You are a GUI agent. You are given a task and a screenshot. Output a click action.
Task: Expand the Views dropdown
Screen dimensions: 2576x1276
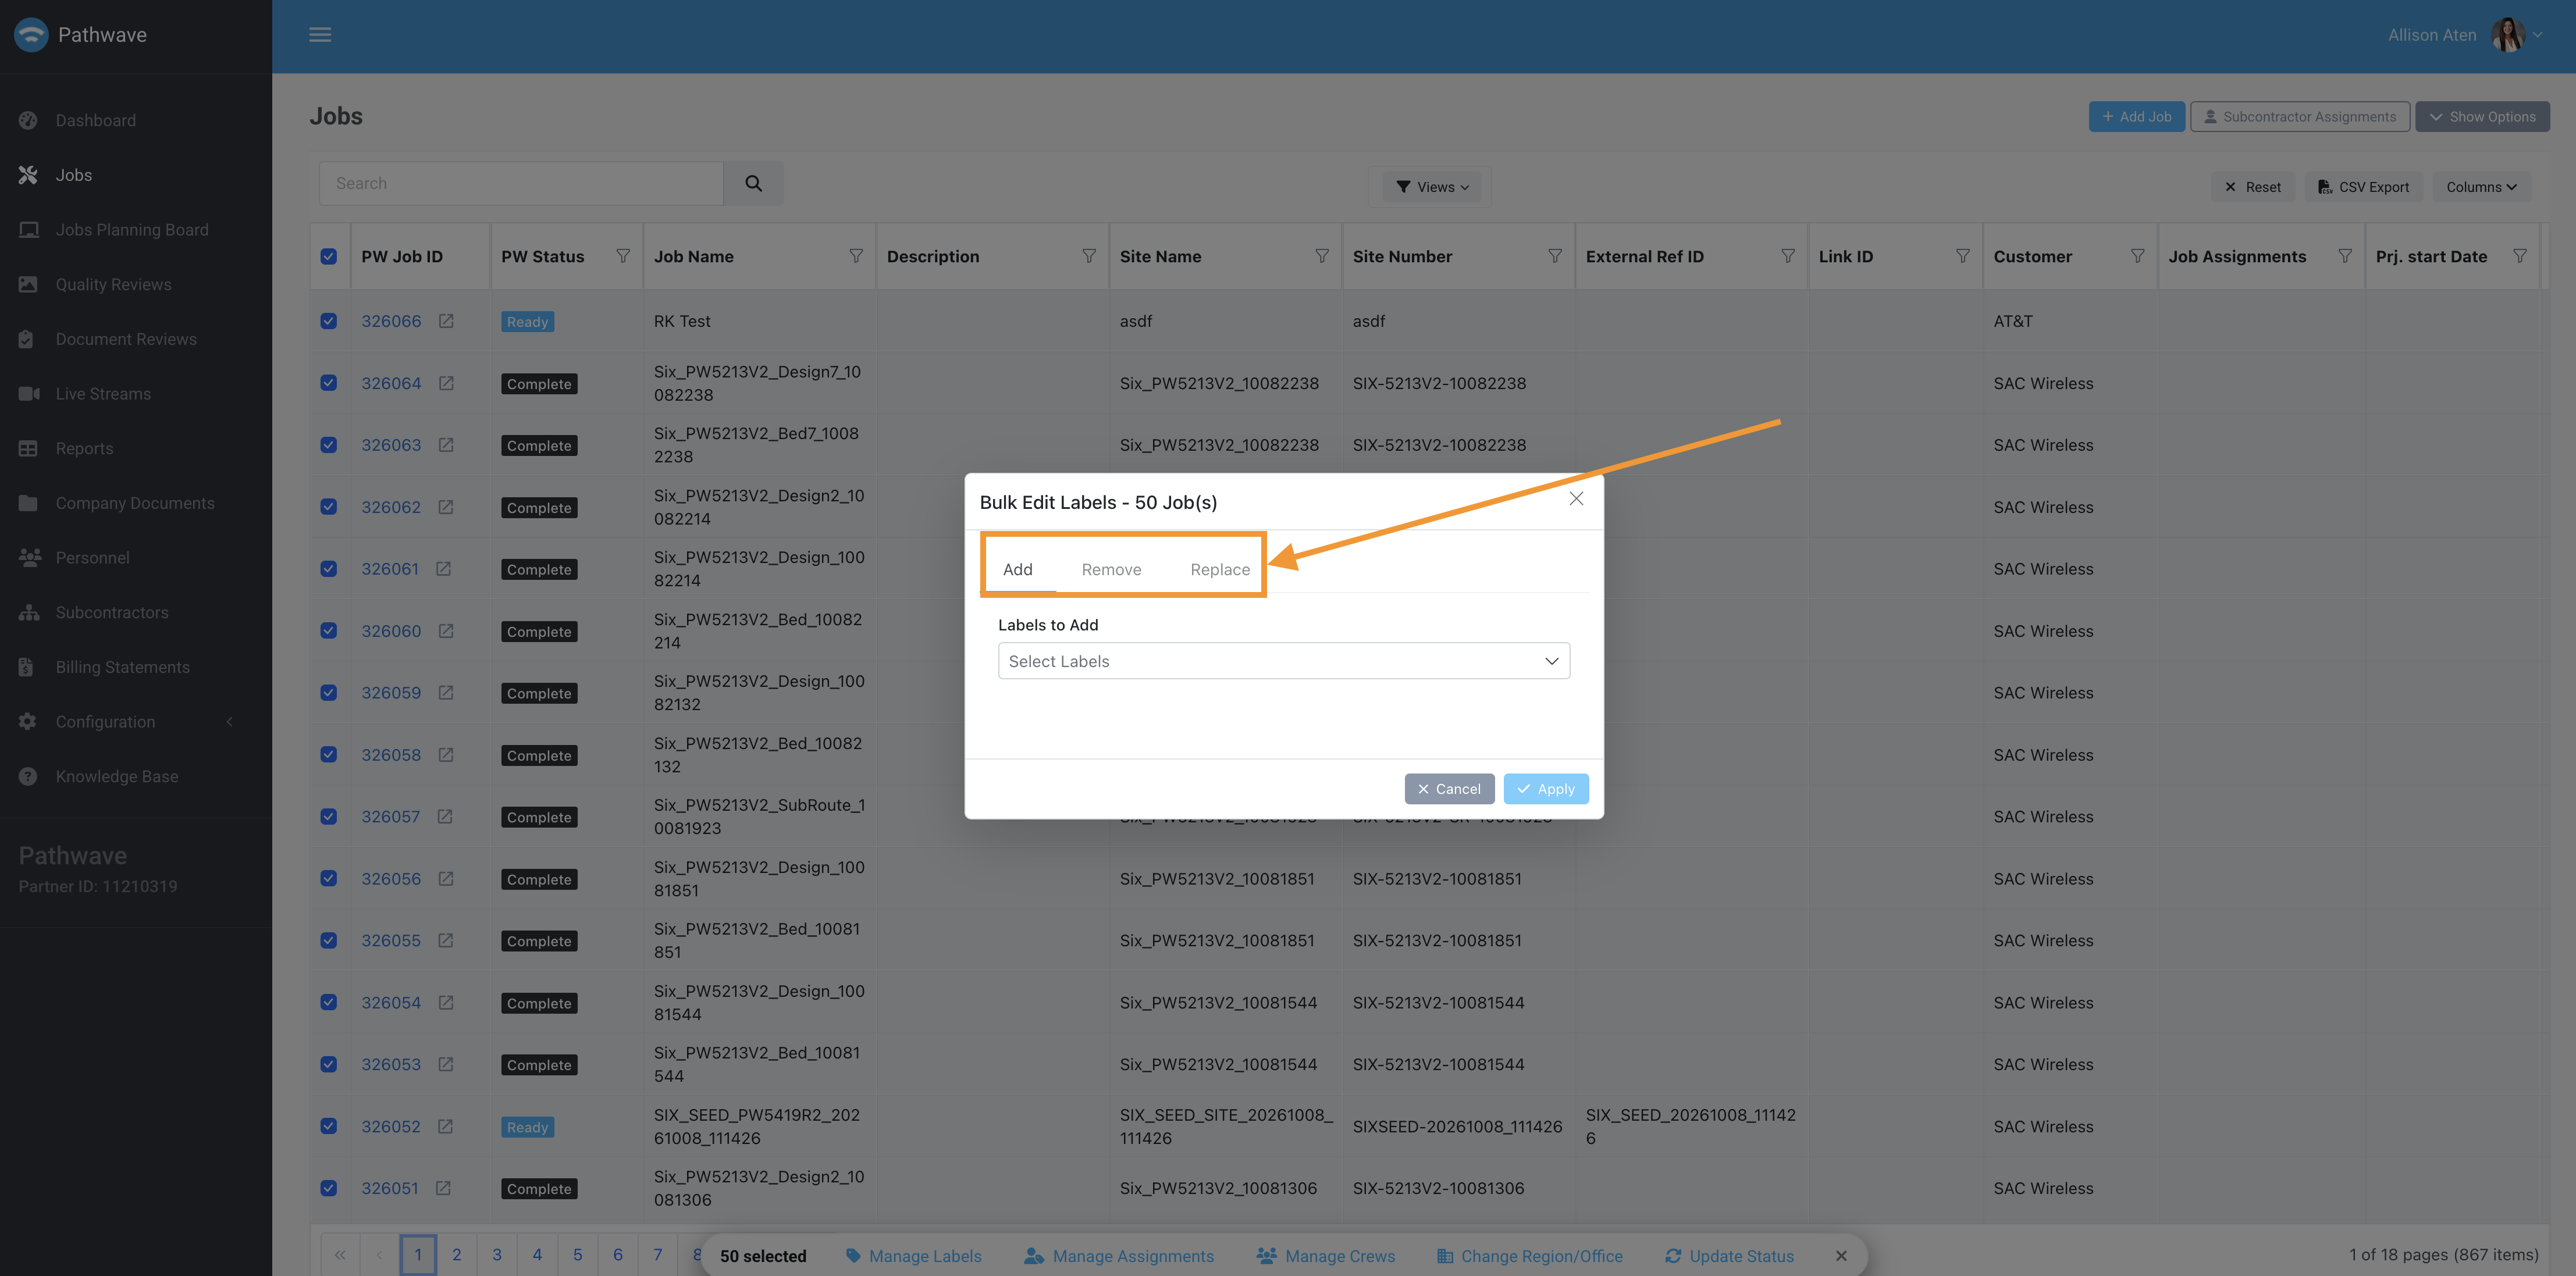pyautogui.click(x=1432, y=187)
